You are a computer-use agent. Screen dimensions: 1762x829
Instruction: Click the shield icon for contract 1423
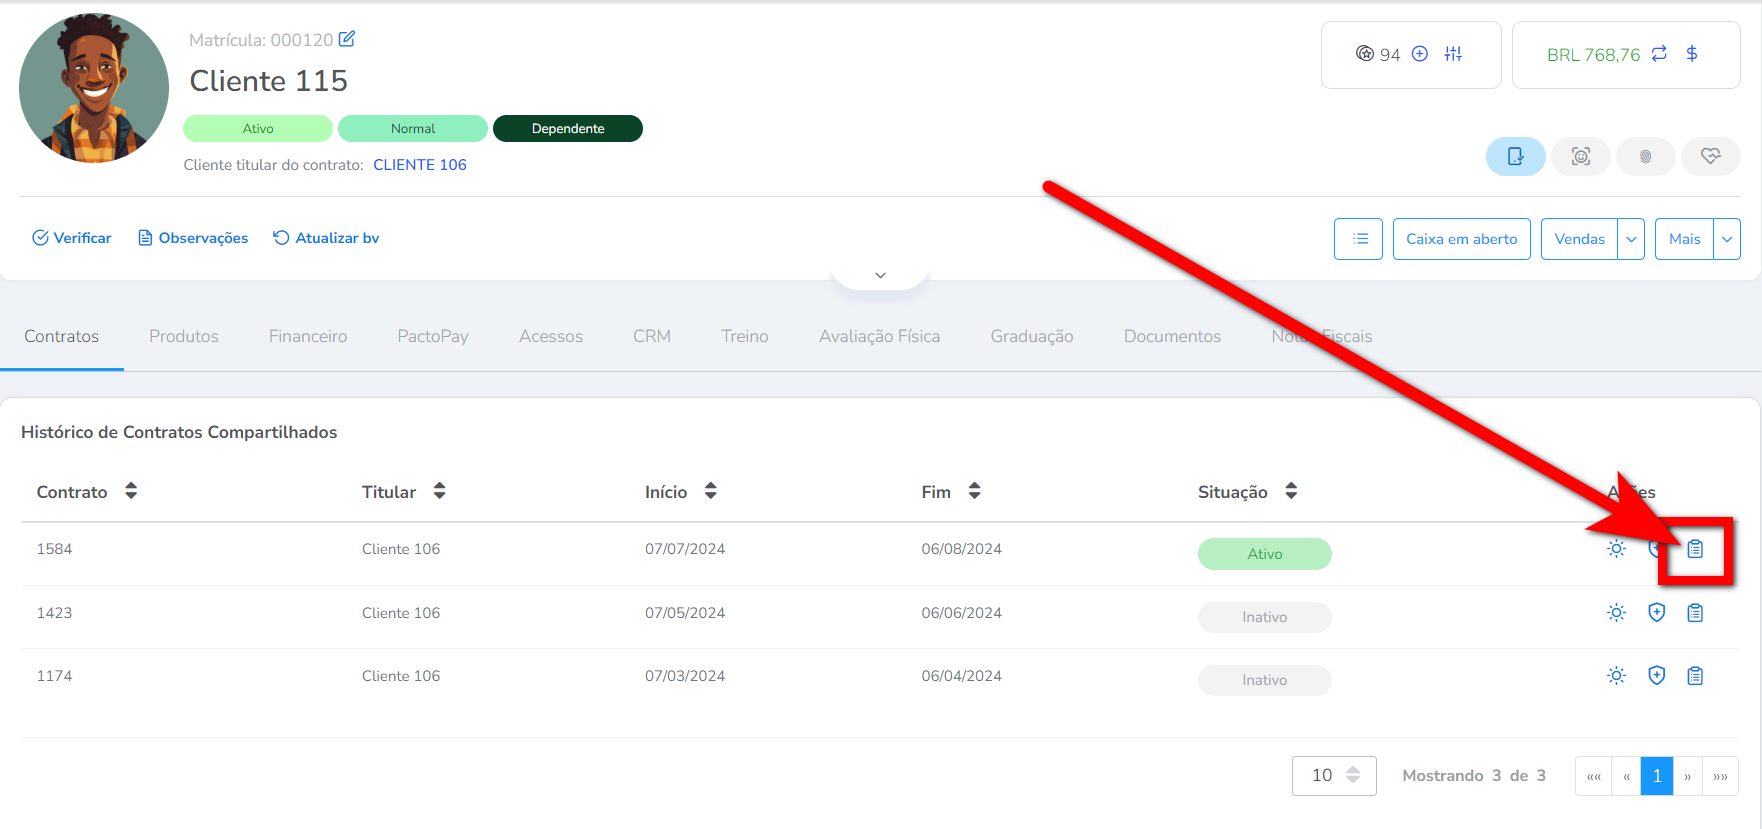[1656, 613]
